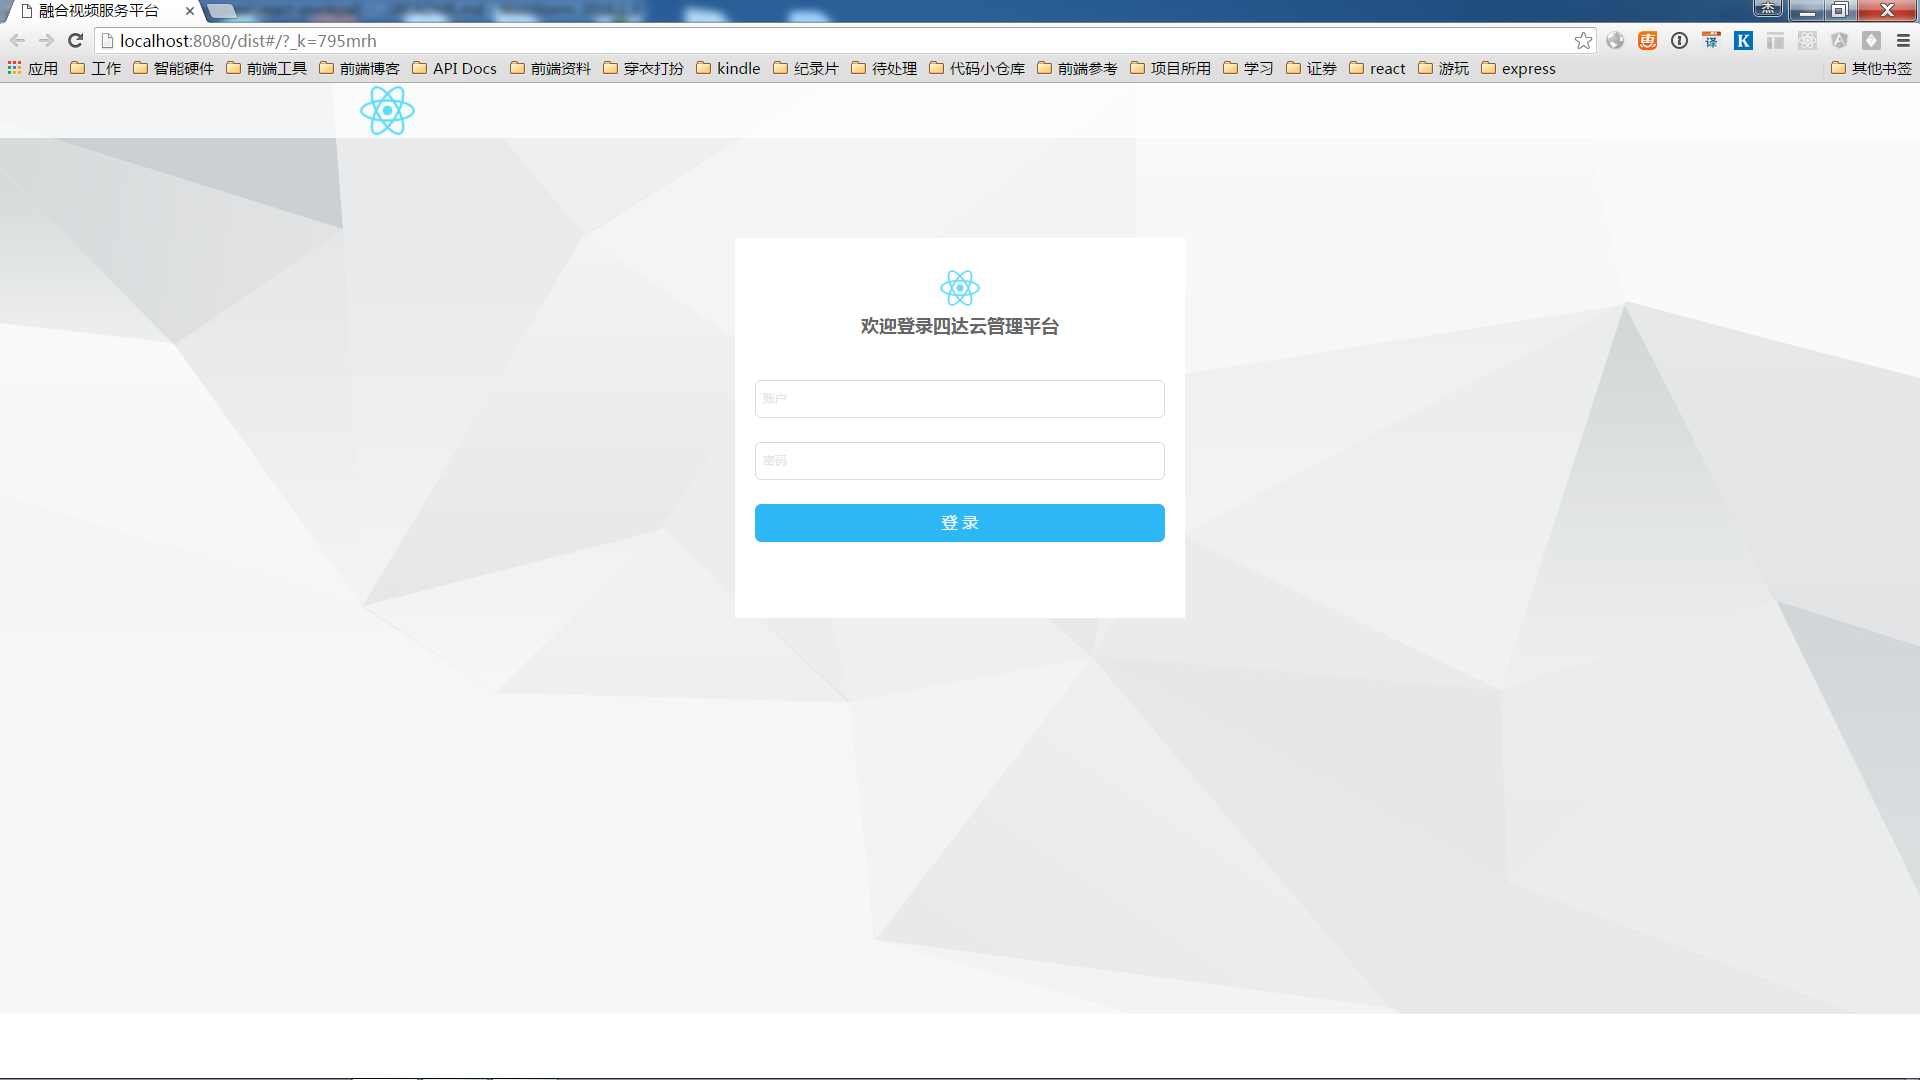Open the Chrome hamburger menu
The width and height of the screenshot is (1920, 1080).
(x=1903, y=41)
